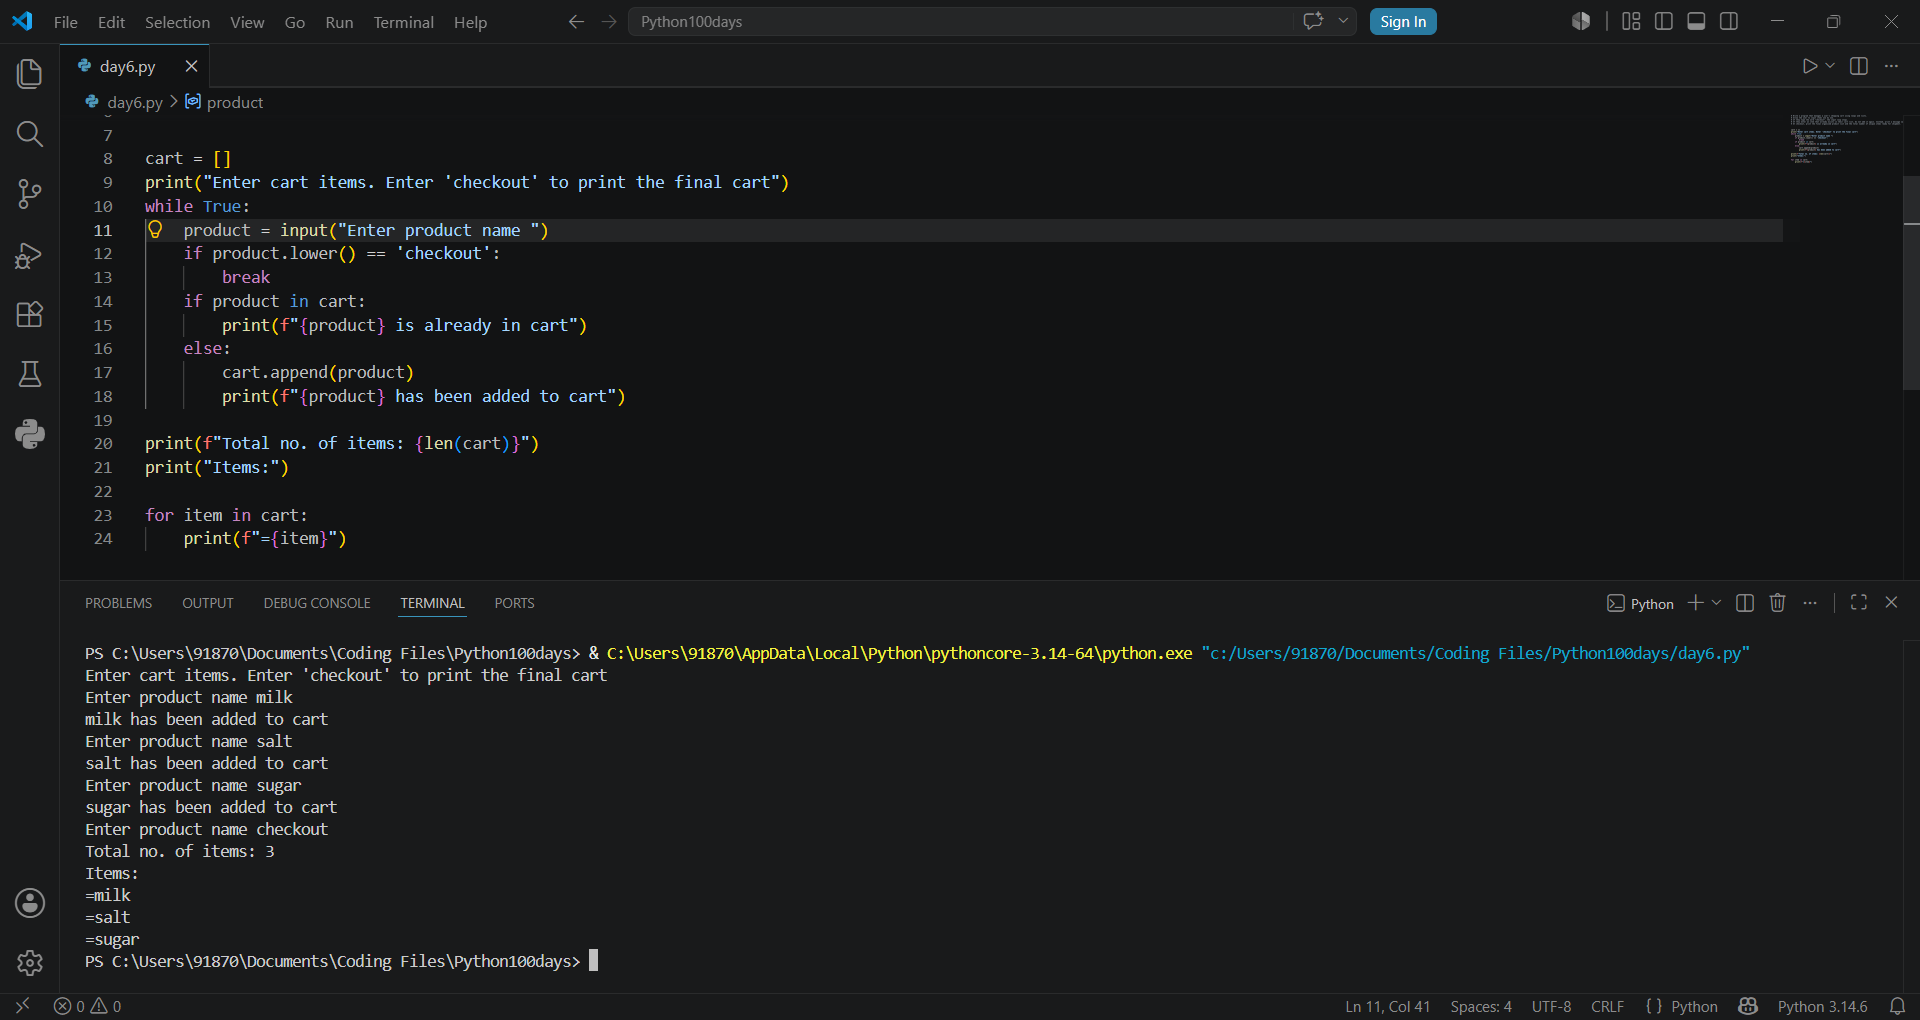Click the lightbulb code action icon
Image resolution: width=1920 pixels, height=1020 pixels.
pos(155,230)
